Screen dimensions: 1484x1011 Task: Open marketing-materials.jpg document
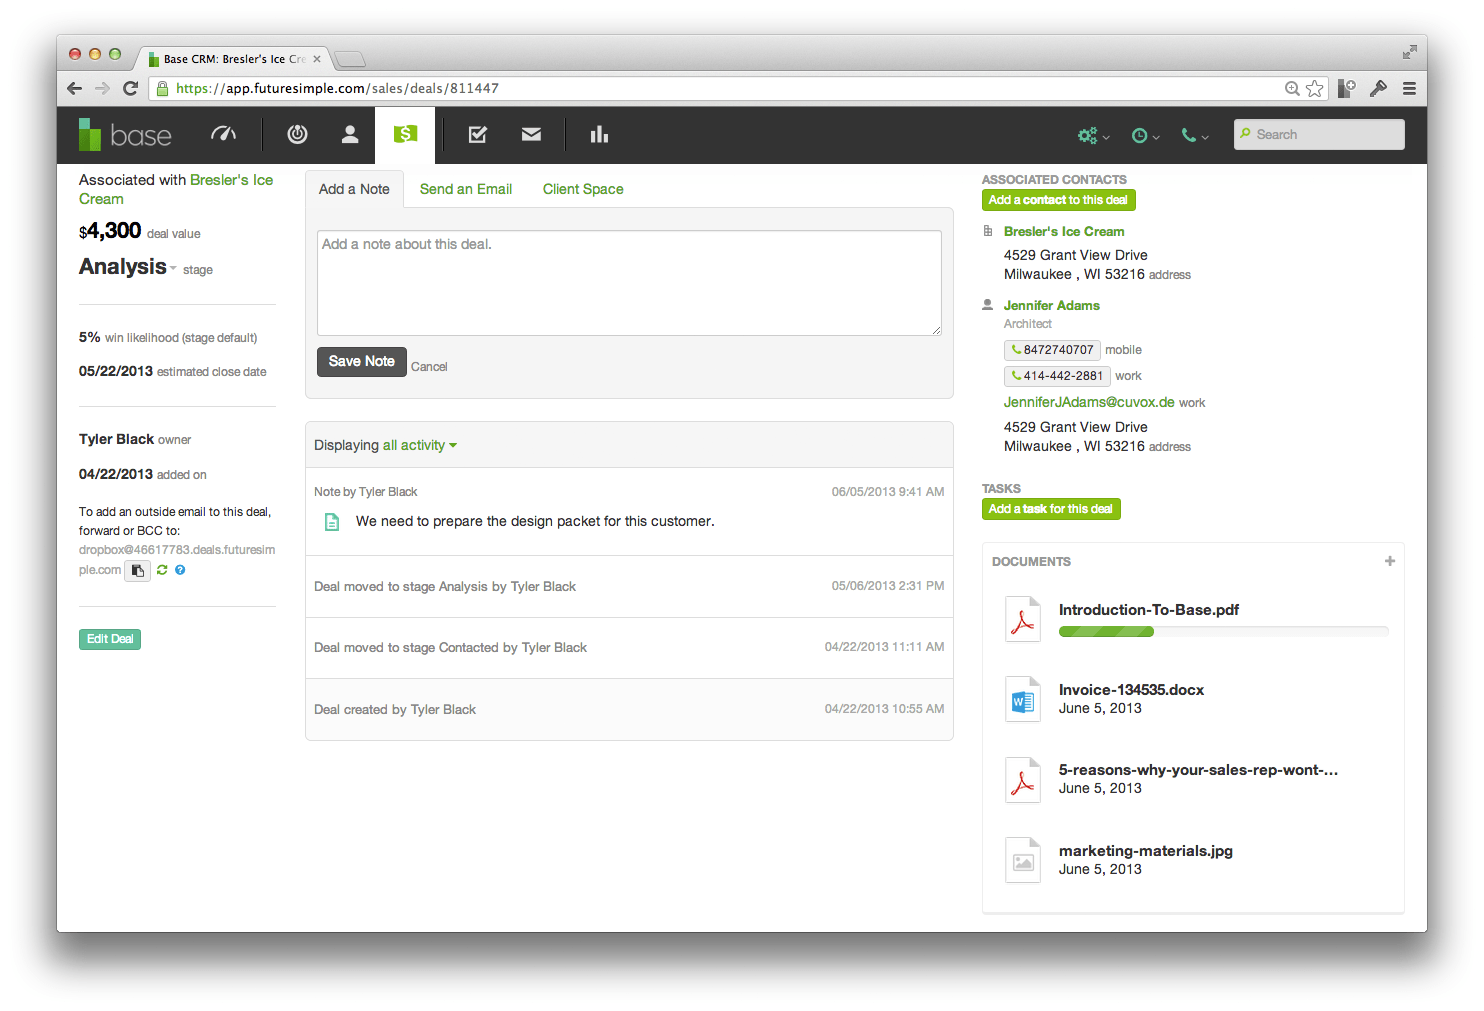tap(1146, 851)
